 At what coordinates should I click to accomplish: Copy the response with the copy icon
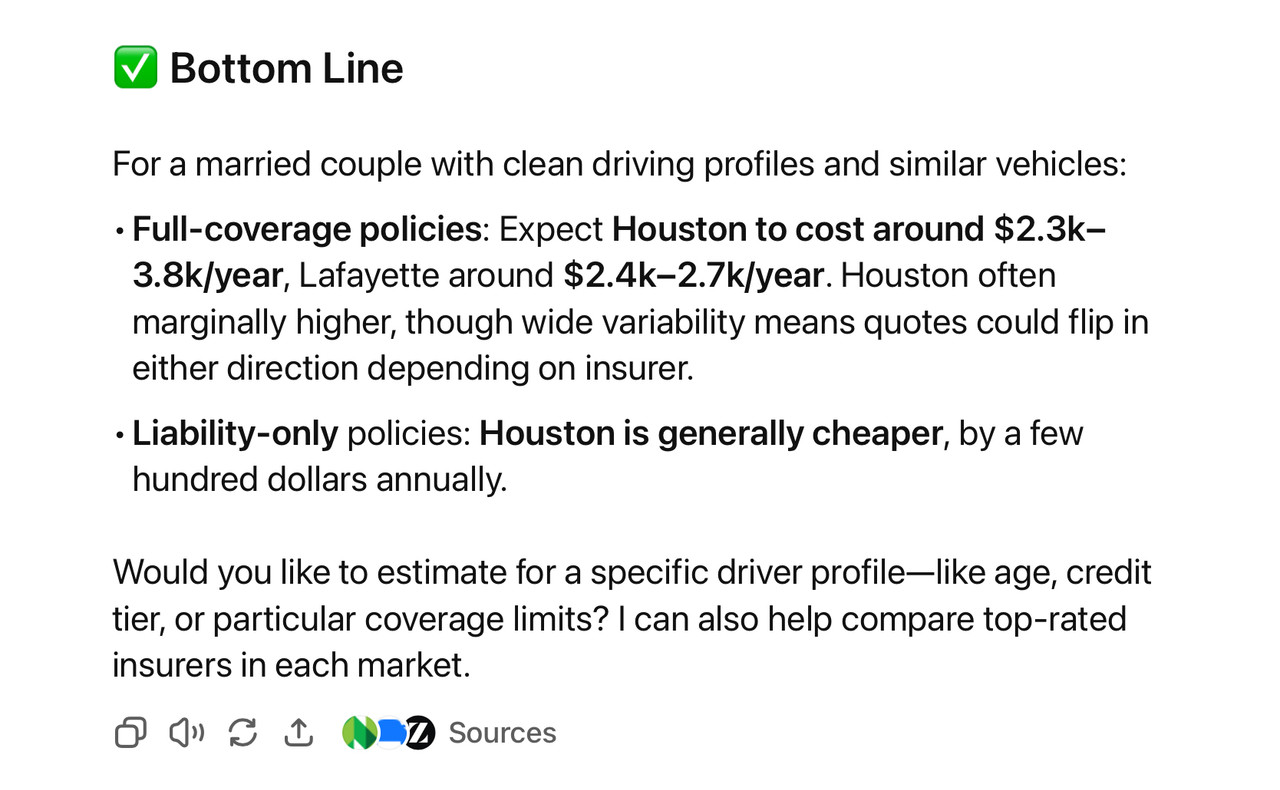130,733
